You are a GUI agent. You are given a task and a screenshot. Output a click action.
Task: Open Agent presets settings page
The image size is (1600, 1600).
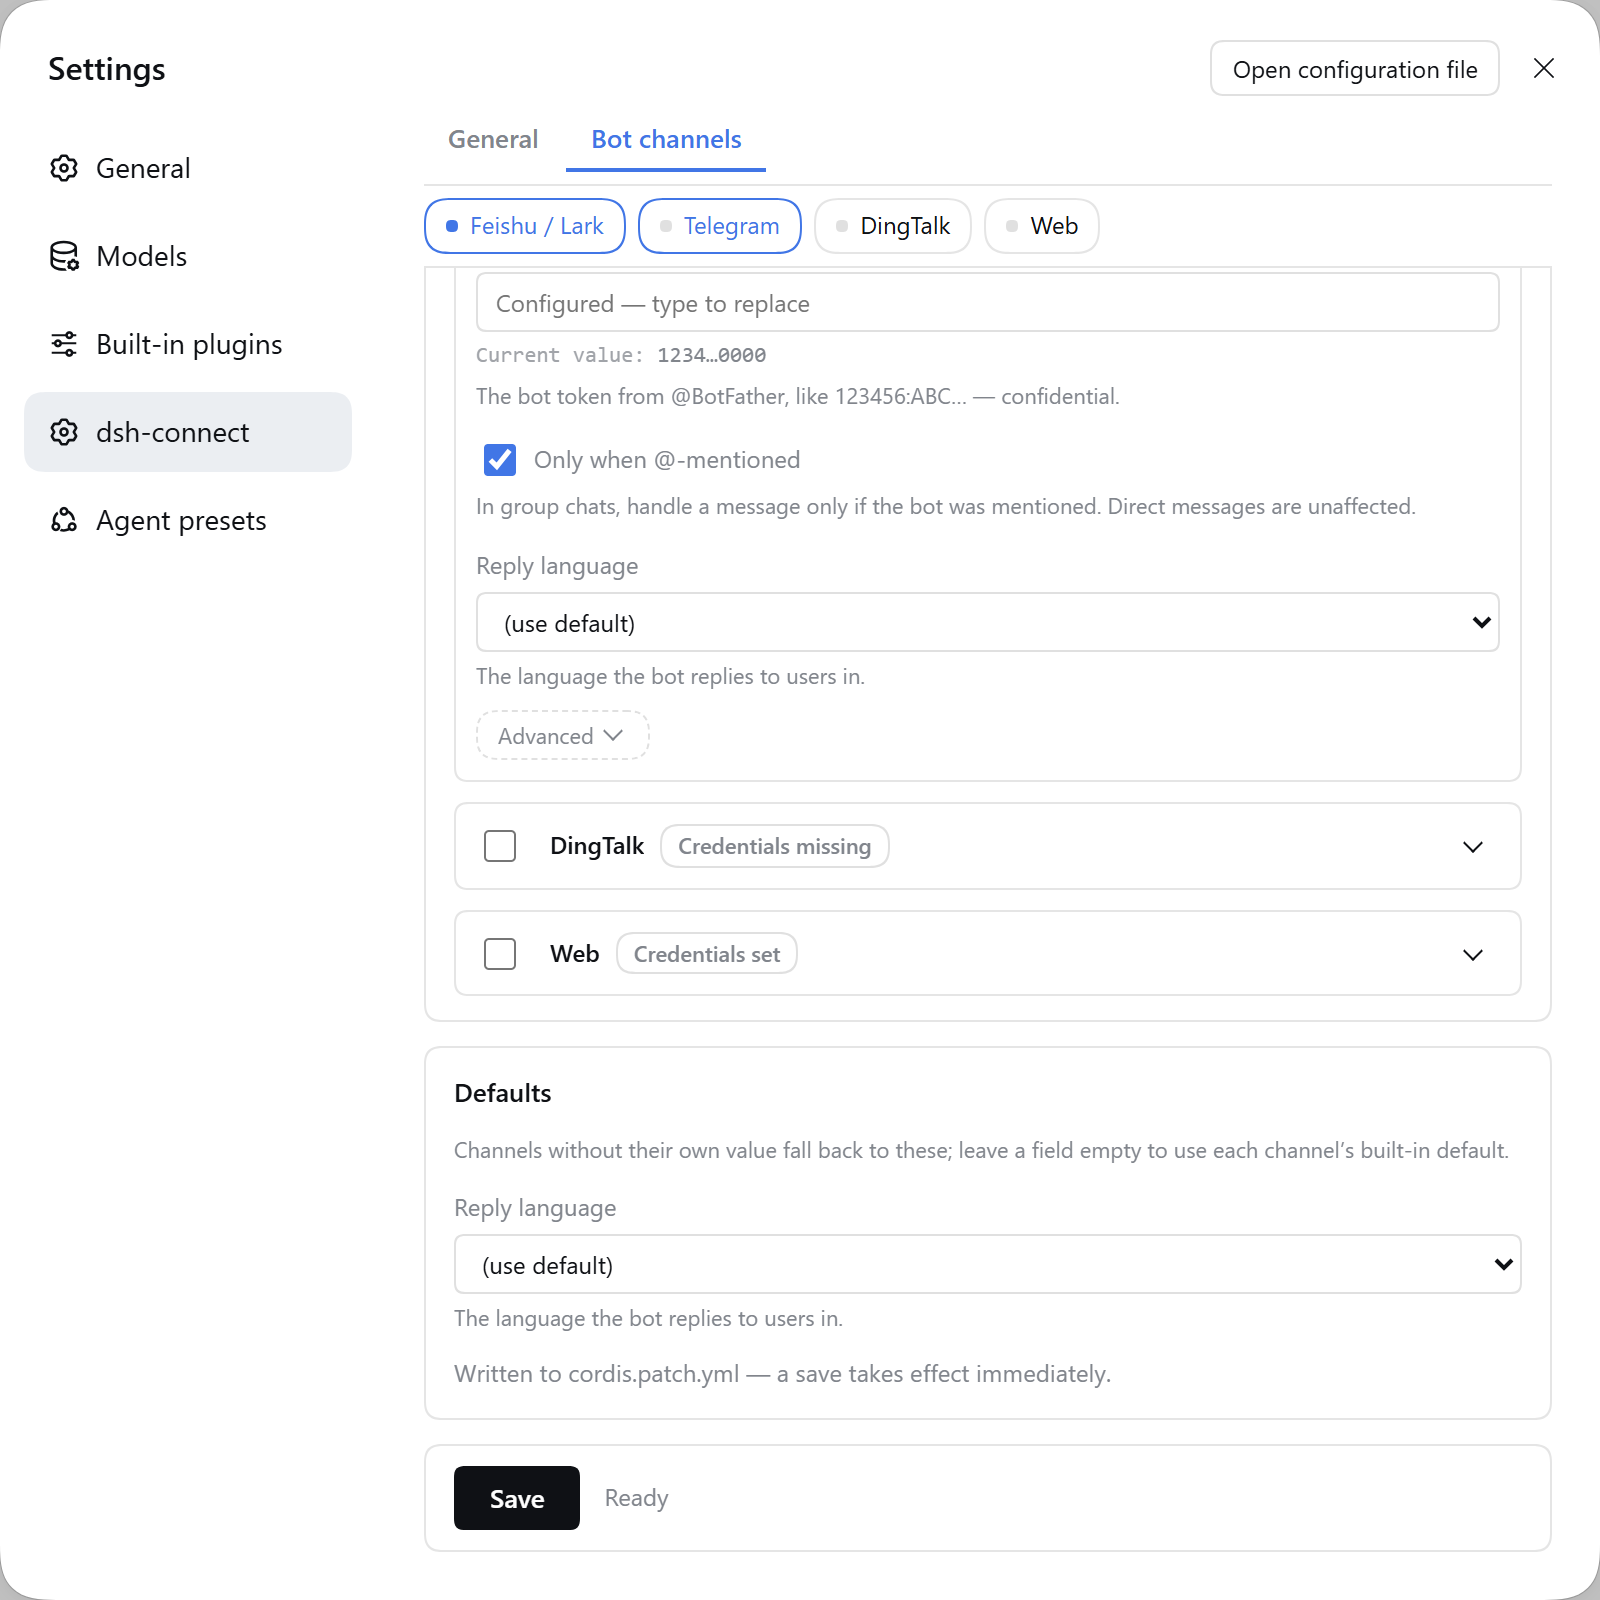(188, 520)
